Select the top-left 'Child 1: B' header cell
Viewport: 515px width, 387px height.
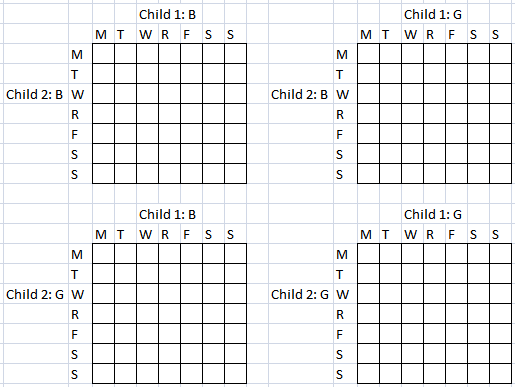point(167,15)
